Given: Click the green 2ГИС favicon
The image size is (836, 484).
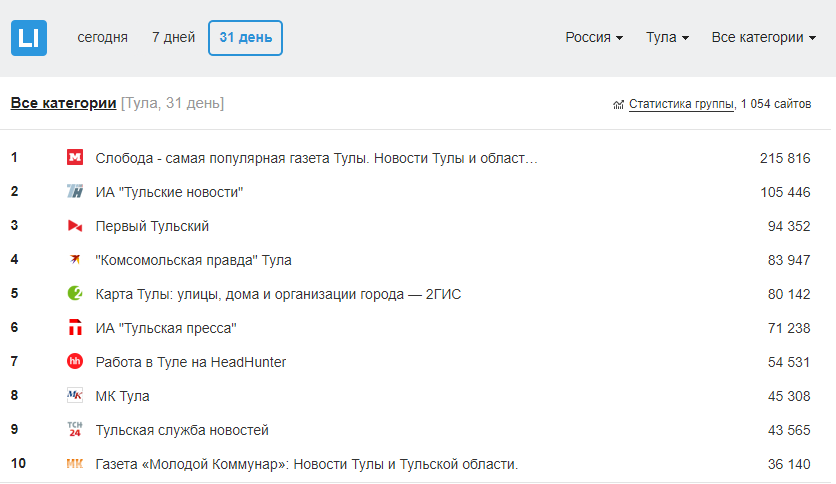Looking at the screenshot, I should pyautogui.click(x=75, y=293).
